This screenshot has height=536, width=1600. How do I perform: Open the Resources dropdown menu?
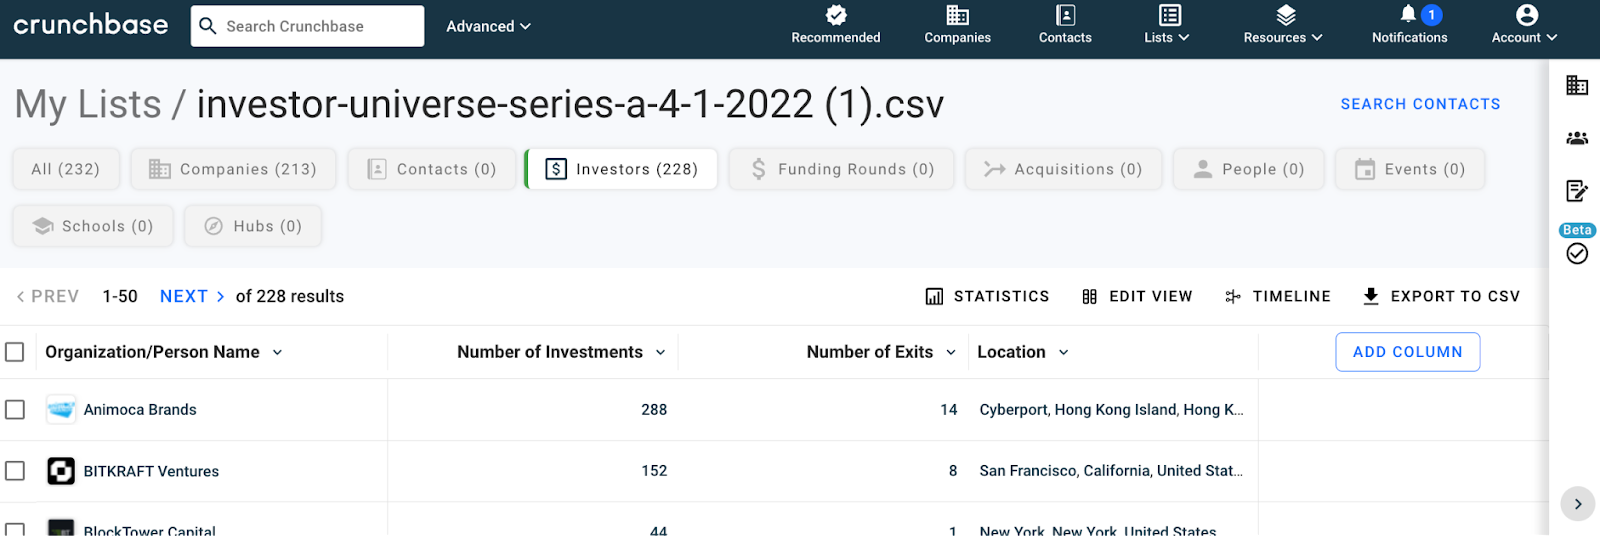tap(1283, 25)
